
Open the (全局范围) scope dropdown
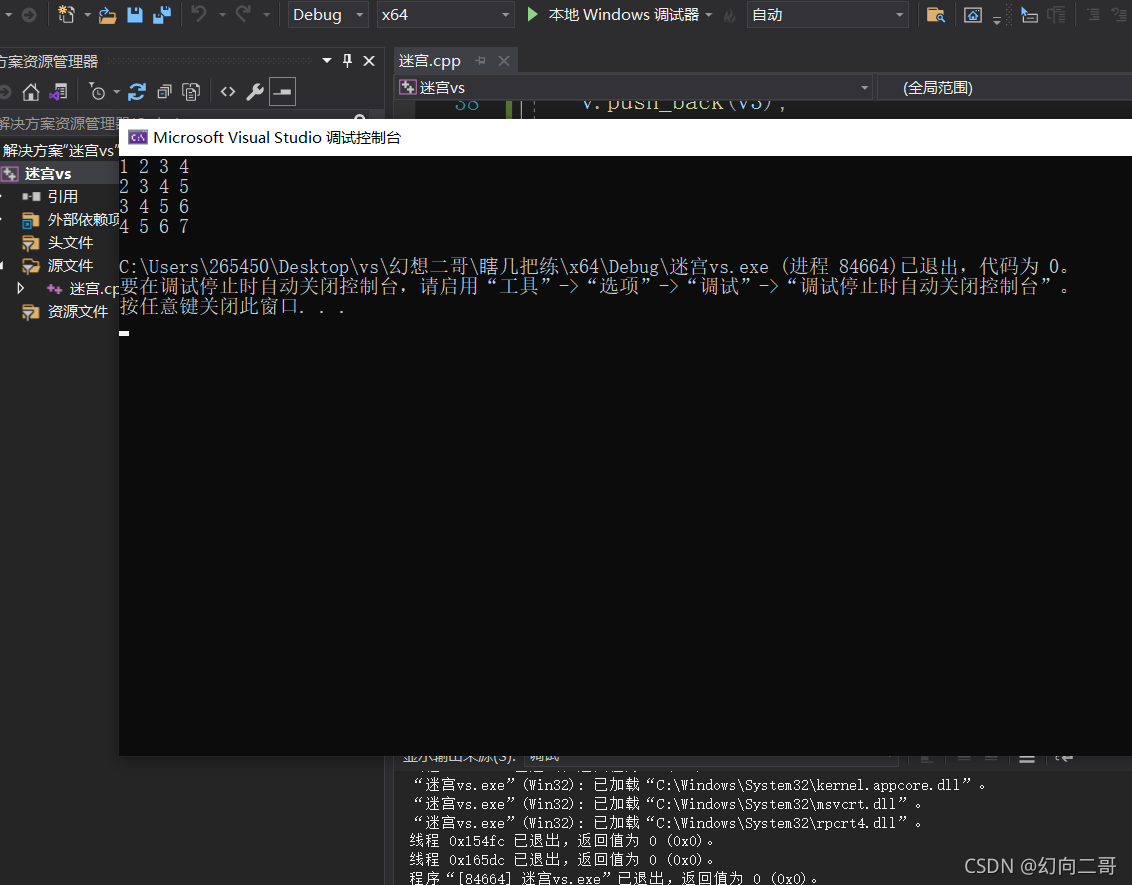click(x=1006, y=87)
